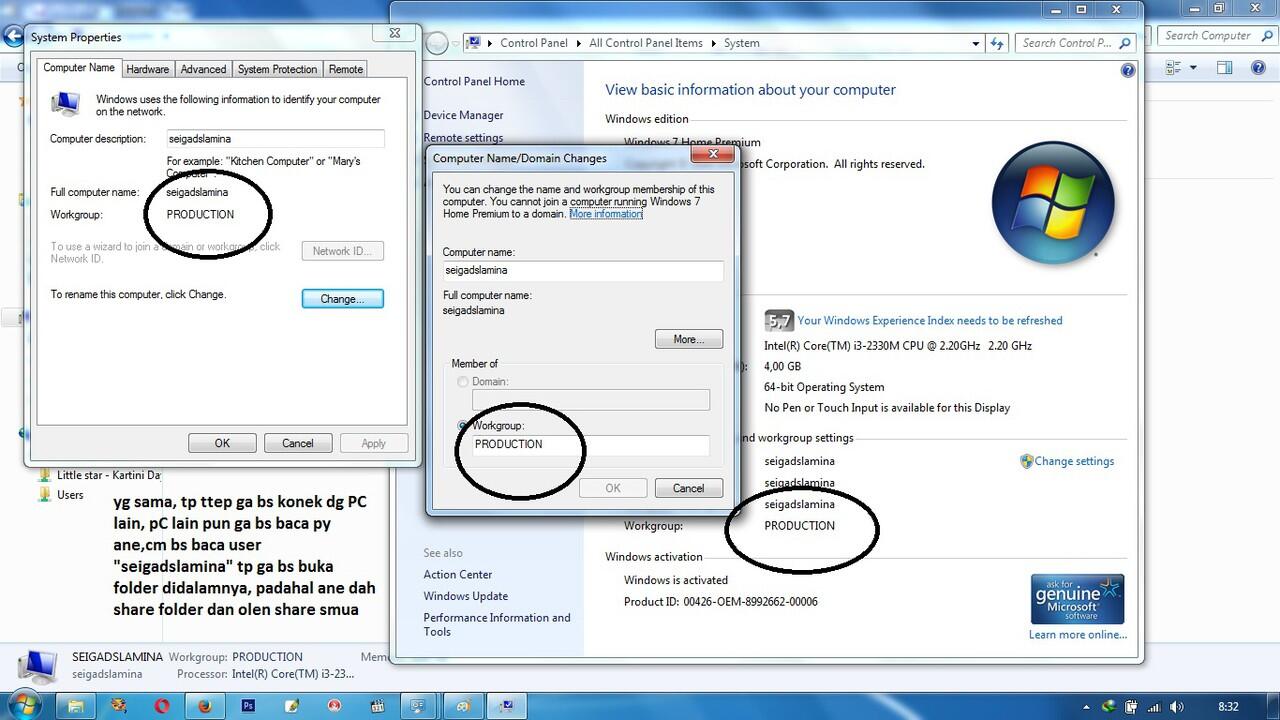Click the clock showing 8:32
The height and width of the screenshot is (720, 1280).
pyautogui.click(x=1228, y=707)
